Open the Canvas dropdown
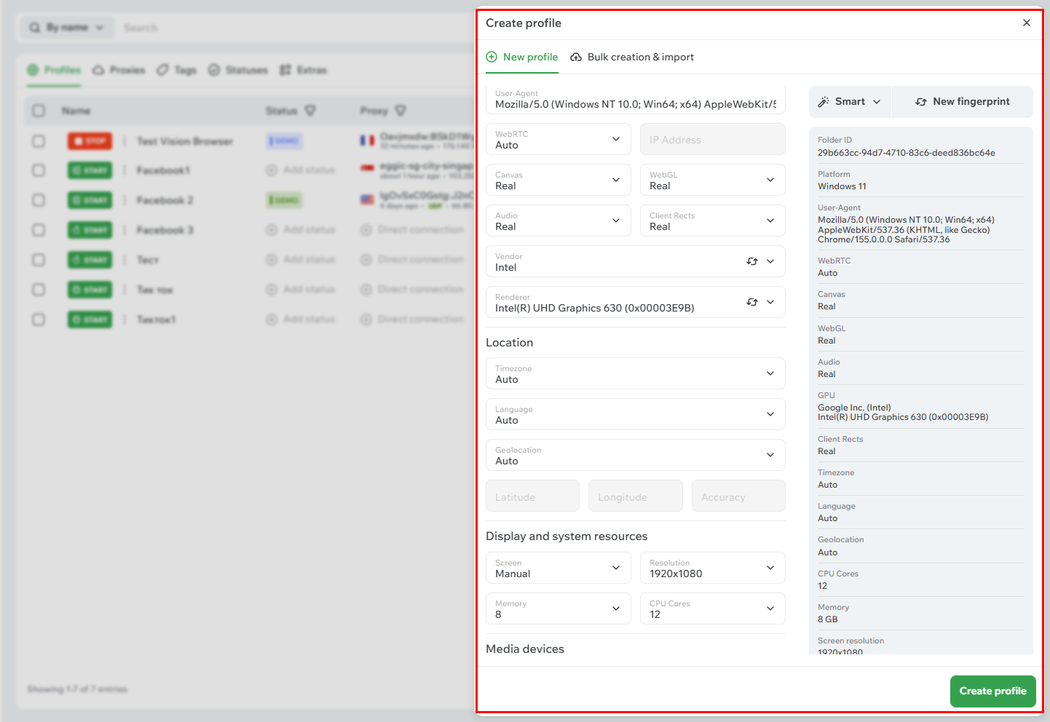The height and width of the screenshot is (722, 1050). coord(558,180)
